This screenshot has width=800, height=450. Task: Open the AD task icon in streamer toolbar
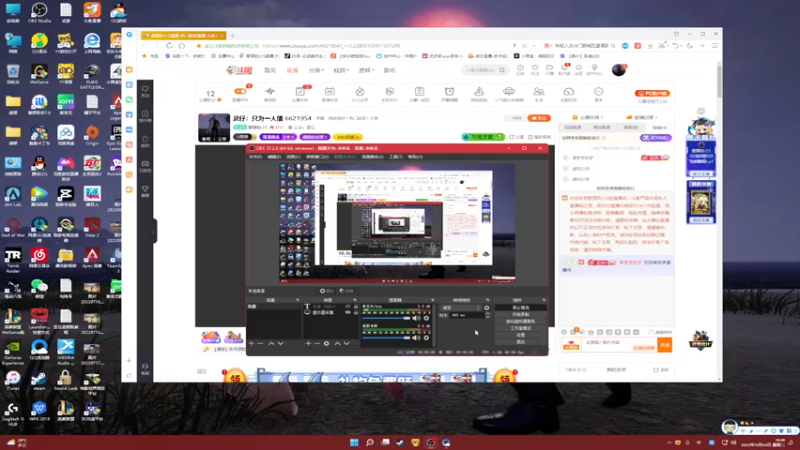pos(330,93)
